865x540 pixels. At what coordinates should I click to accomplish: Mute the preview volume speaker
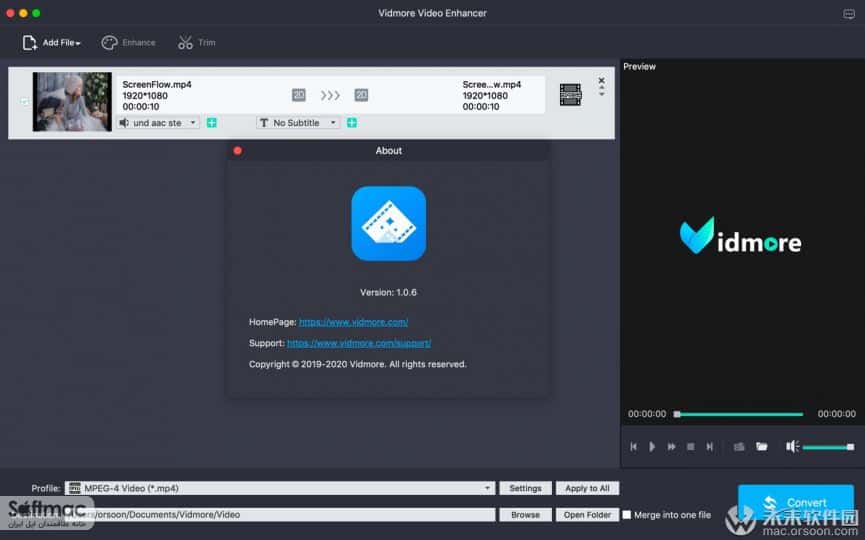point(792,447)
